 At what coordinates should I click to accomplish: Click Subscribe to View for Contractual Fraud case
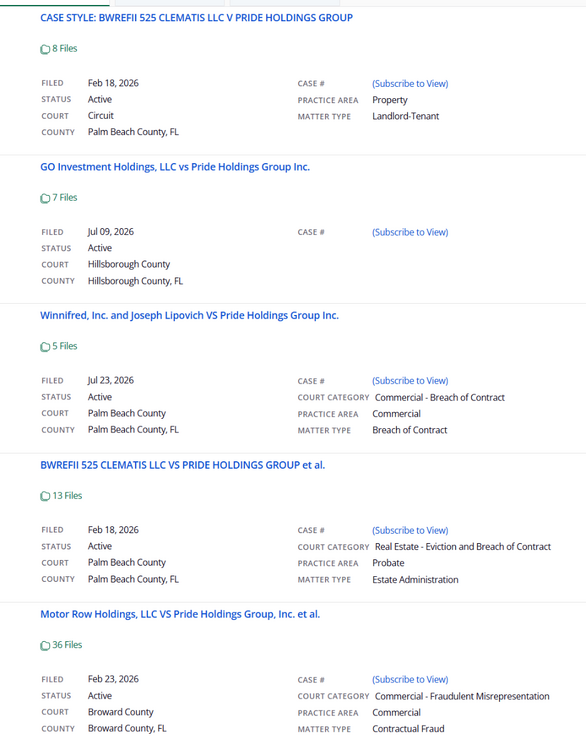tap(410, 680)
